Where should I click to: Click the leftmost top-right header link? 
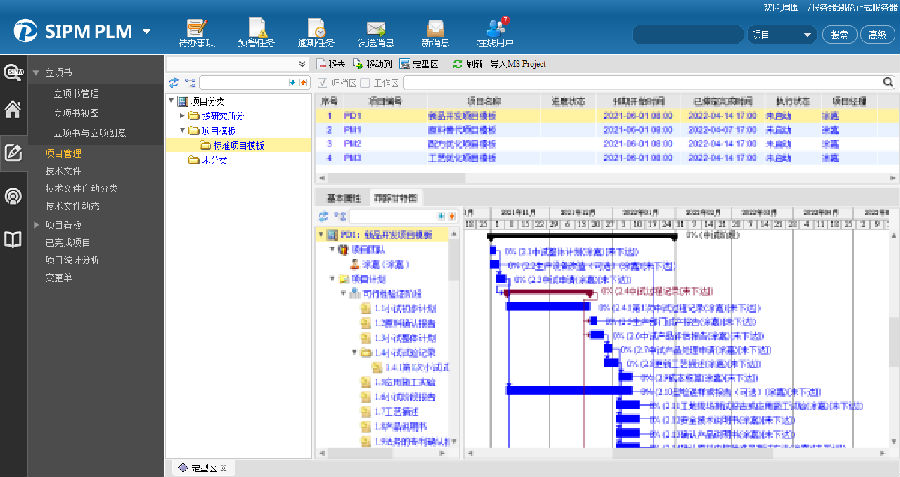[x=781, y=7]
